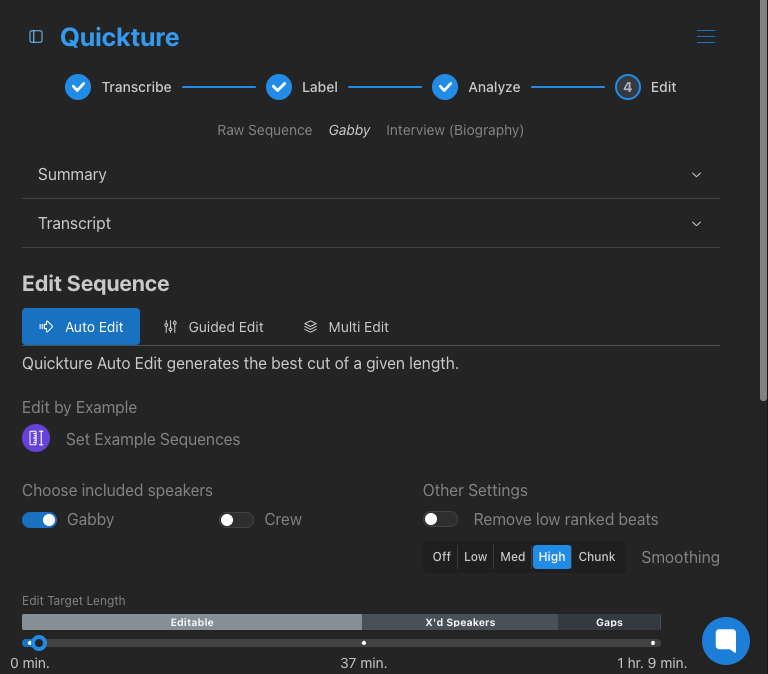Set smoothing to Off
Viewport: 768px width, 674px height.
pos(441,557)
